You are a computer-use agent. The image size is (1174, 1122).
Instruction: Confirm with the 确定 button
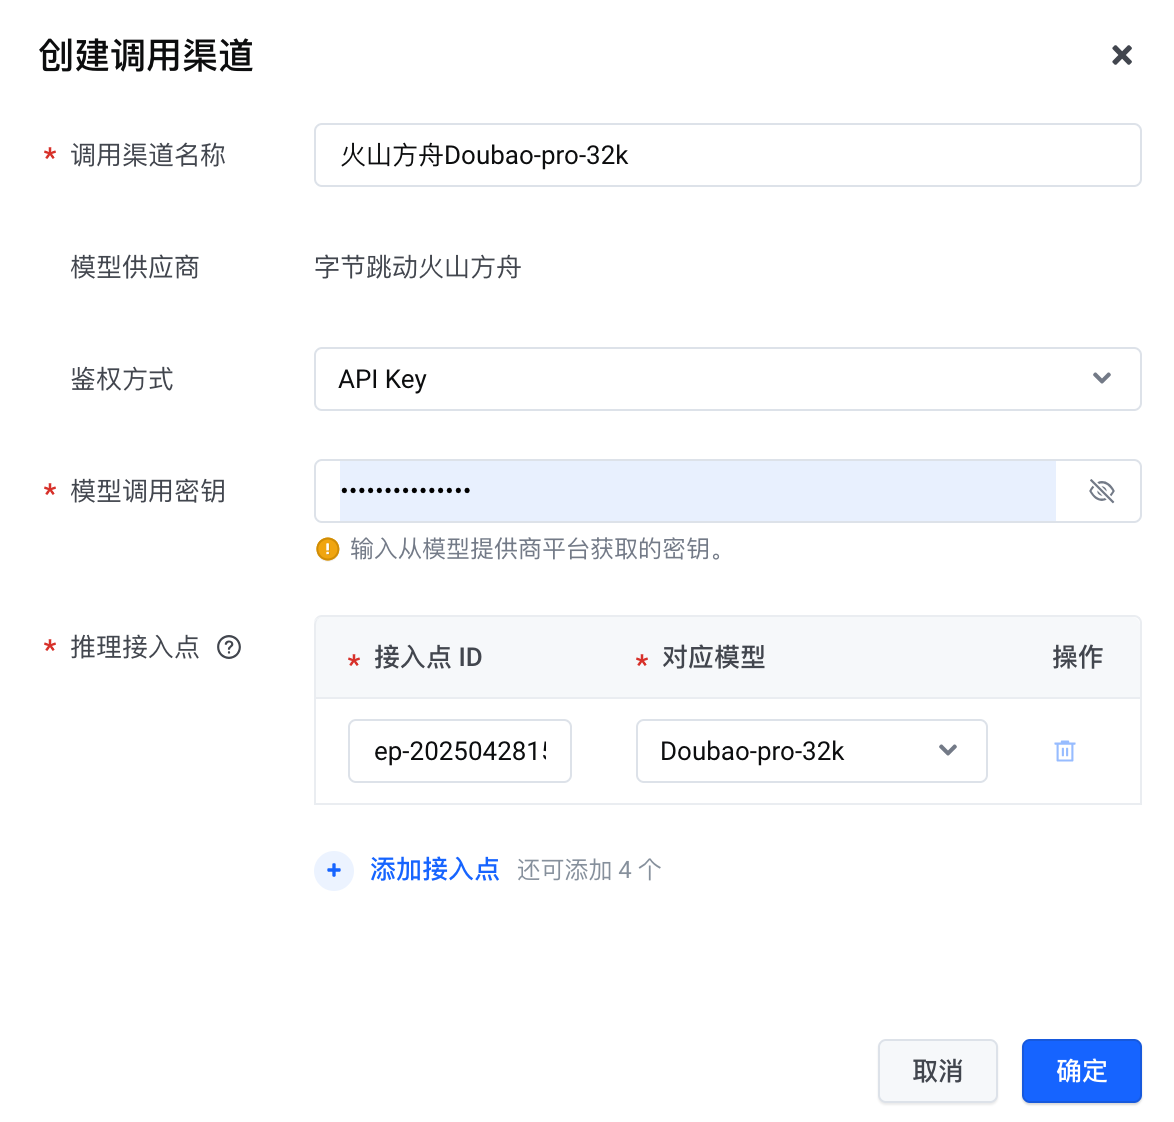(1081, 1070)
